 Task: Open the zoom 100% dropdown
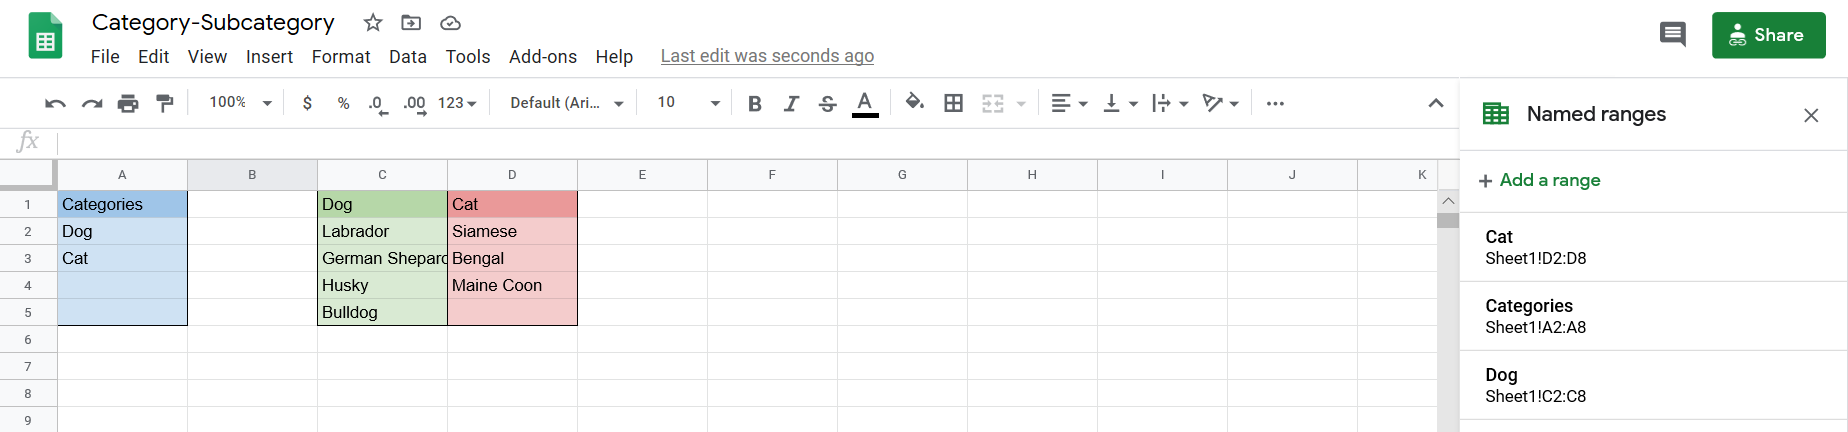(x=240, y=103)
